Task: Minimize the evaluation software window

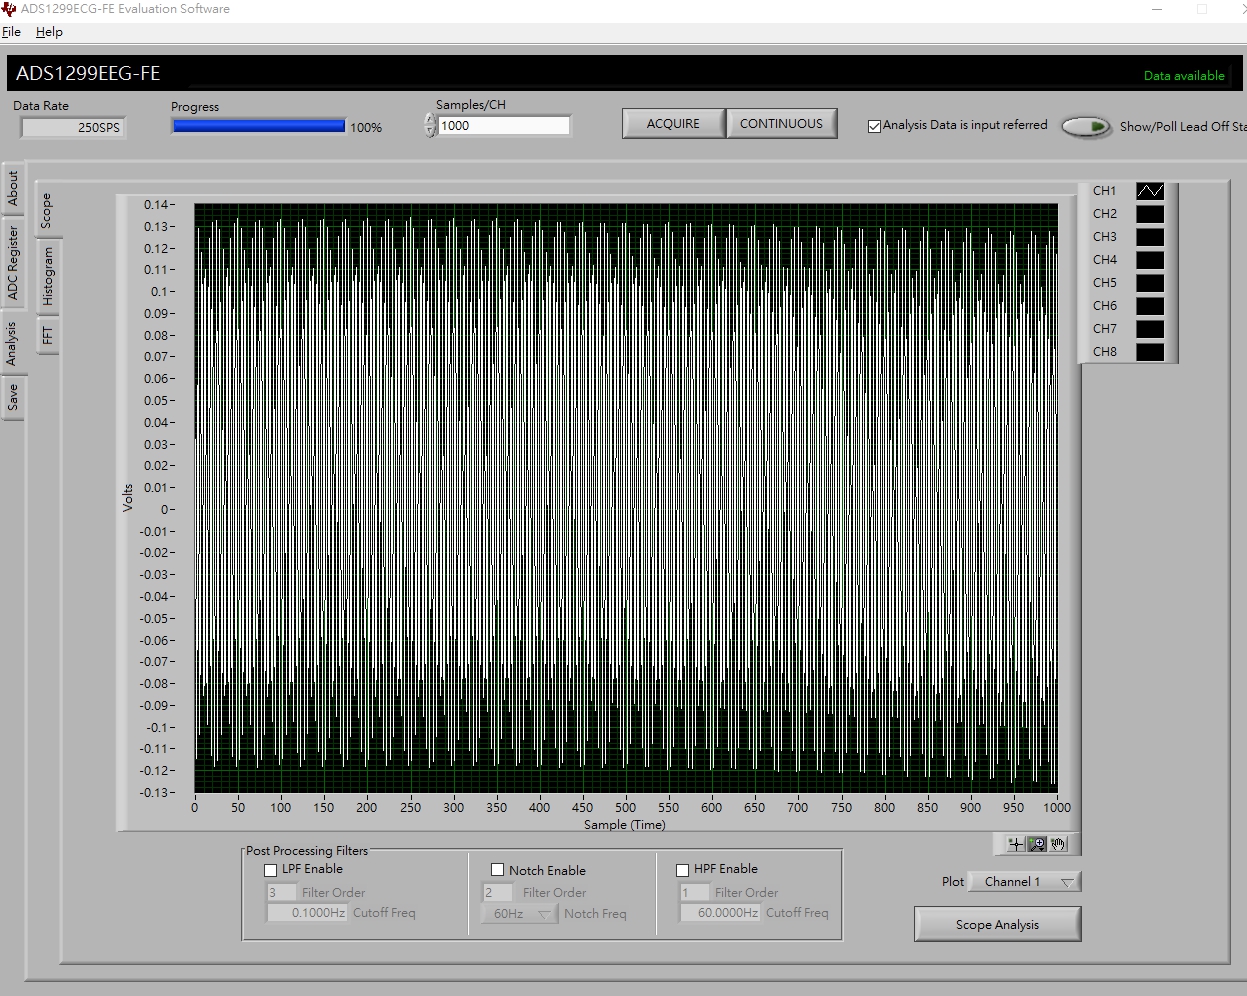Action: (1157, 9)
